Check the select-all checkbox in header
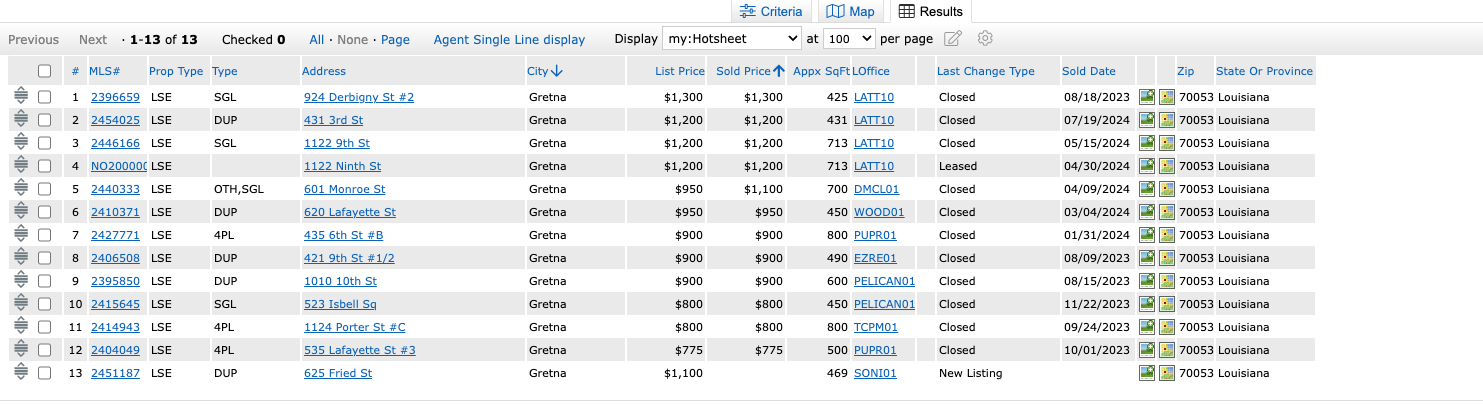 [x=44, y=71]
